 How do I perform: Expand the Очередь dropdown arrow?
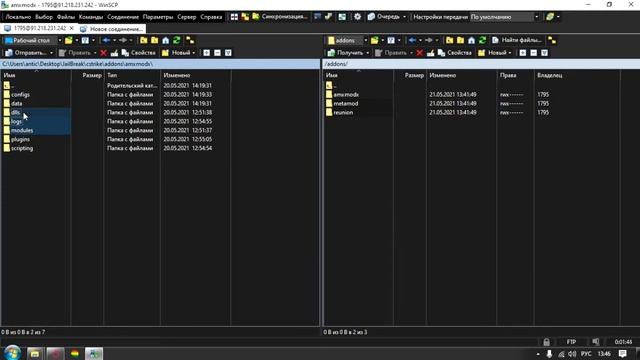(x=404, y=17)
